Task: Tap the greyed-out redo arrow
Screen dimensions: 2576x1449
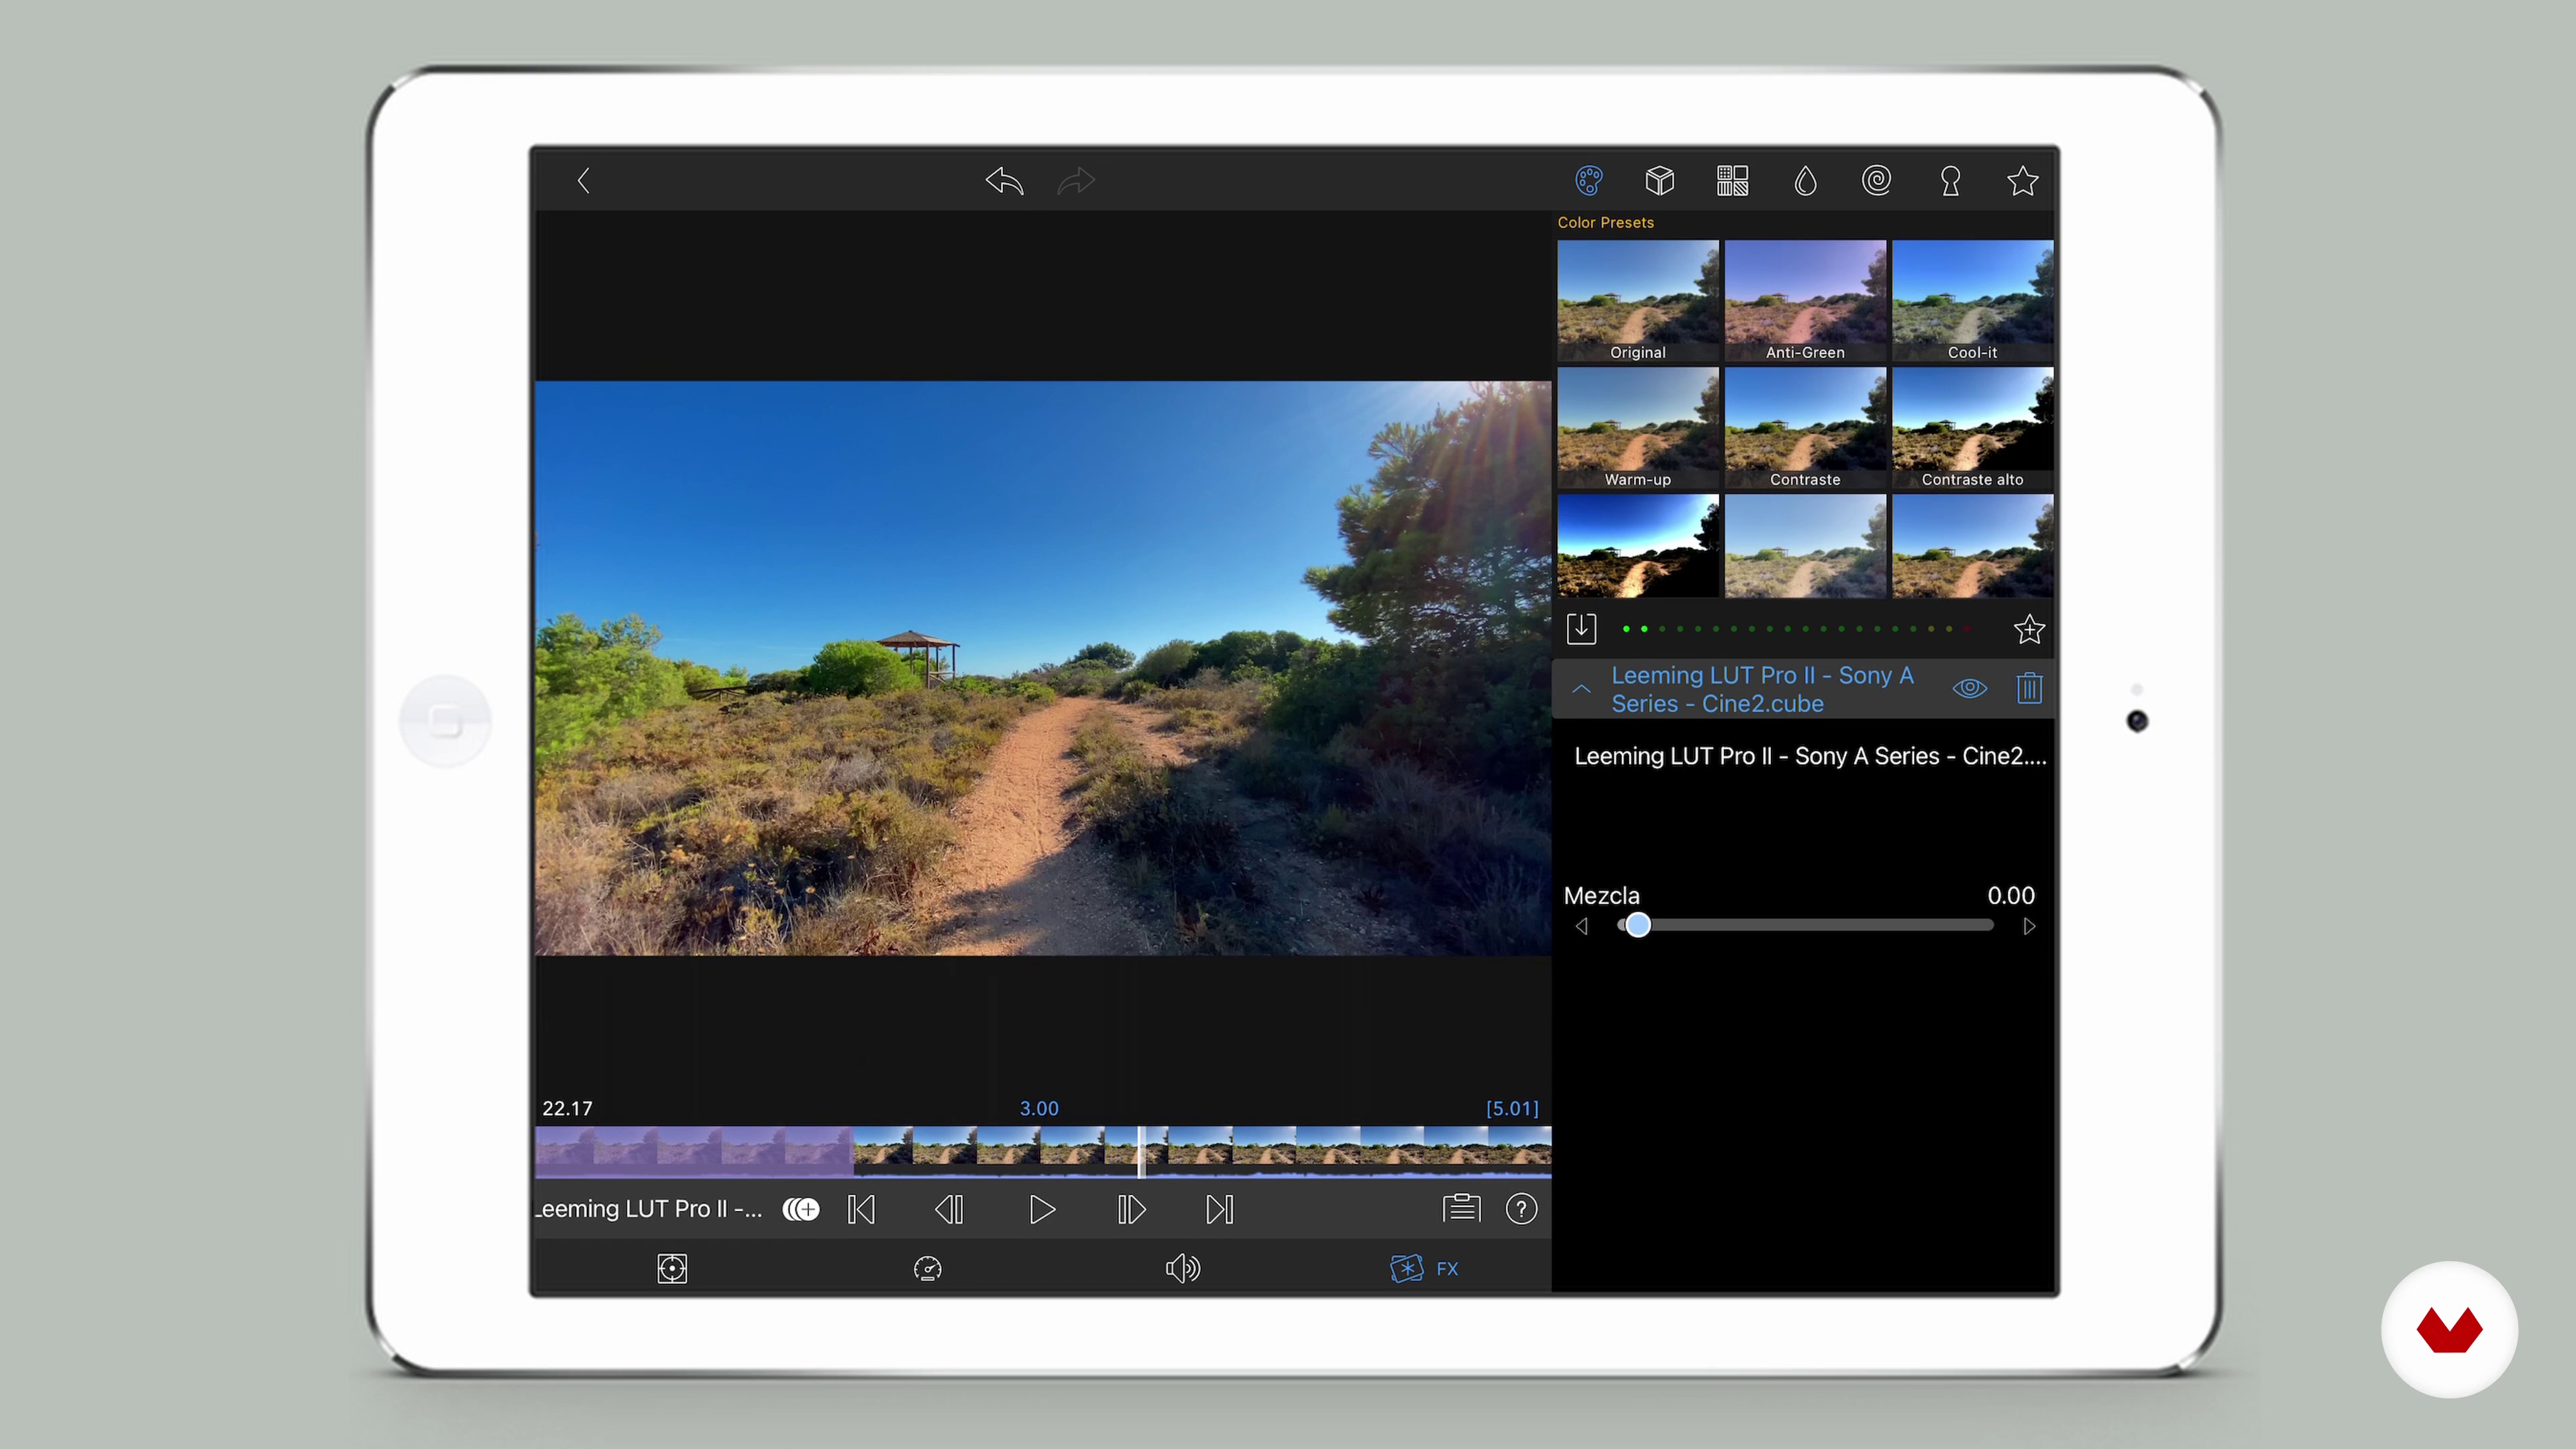Action: (1076, 181)
